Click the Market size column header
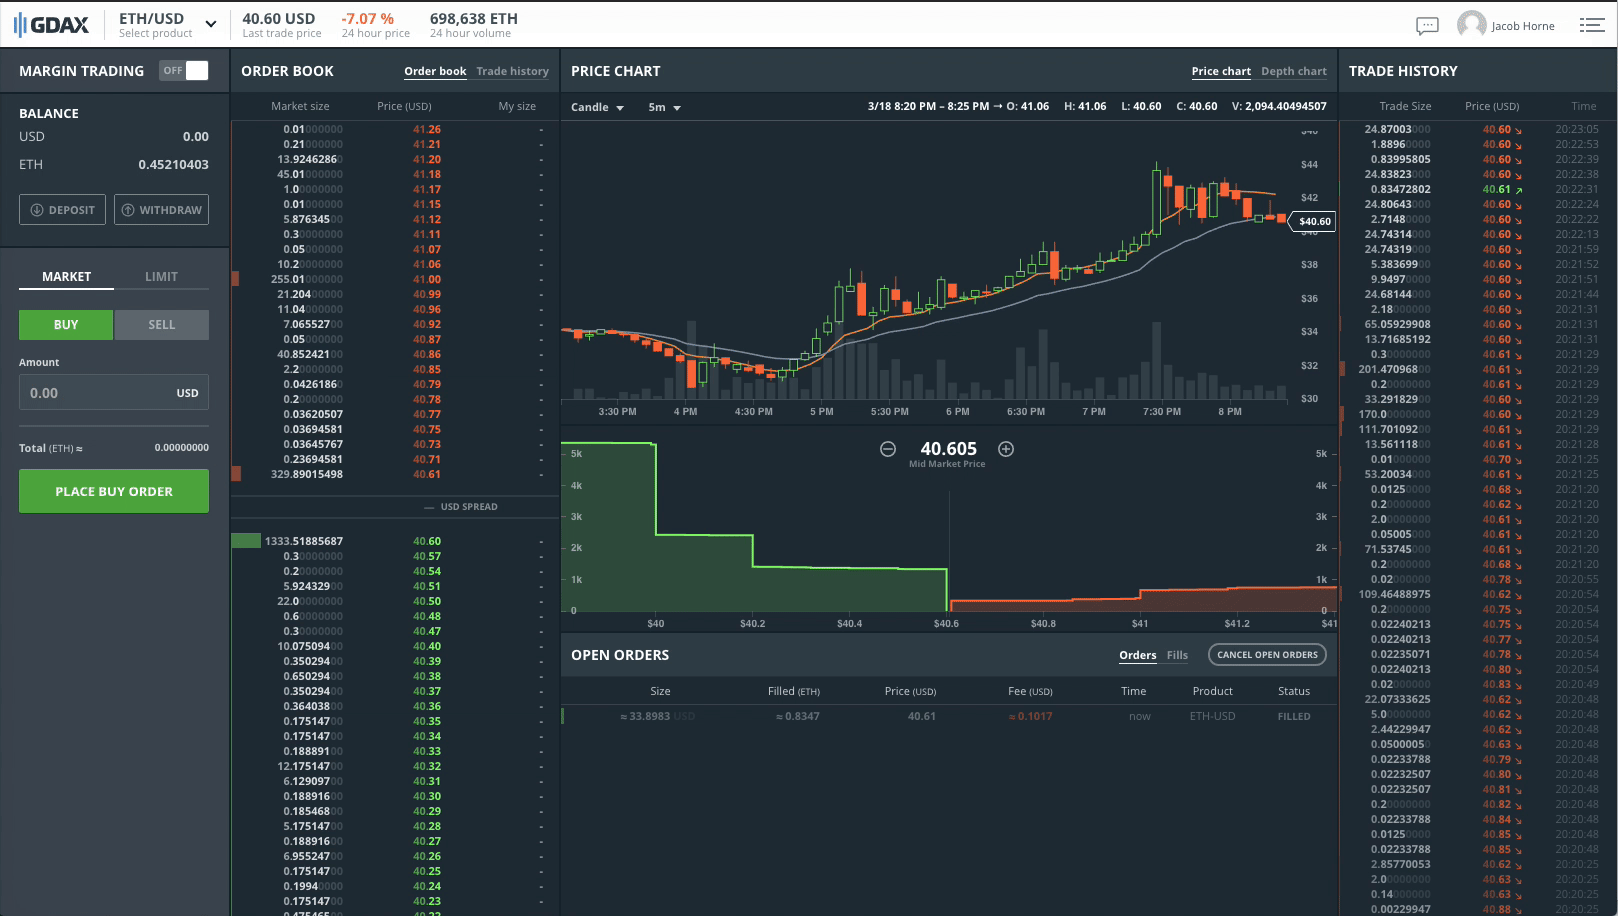Screen dimensions: 1618x916 pos(300,106)
